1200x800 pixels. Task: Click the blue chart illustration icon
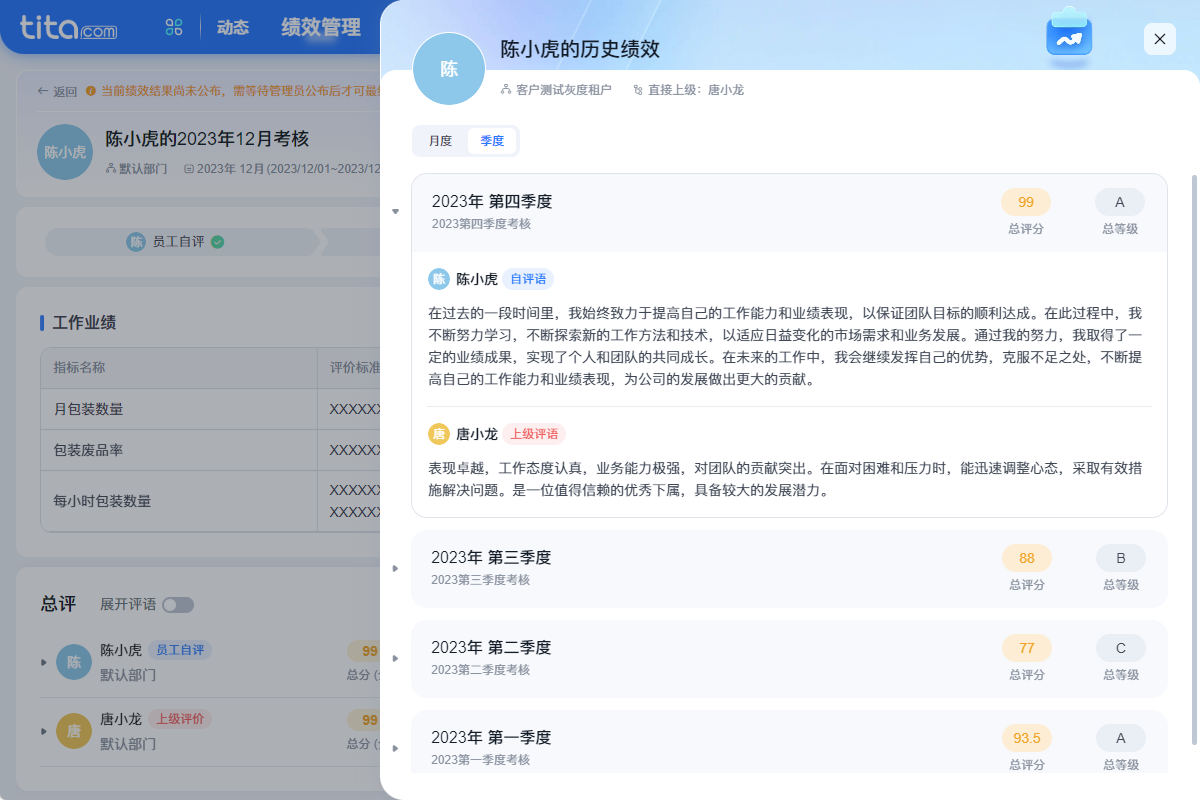tap(1068, 36)
